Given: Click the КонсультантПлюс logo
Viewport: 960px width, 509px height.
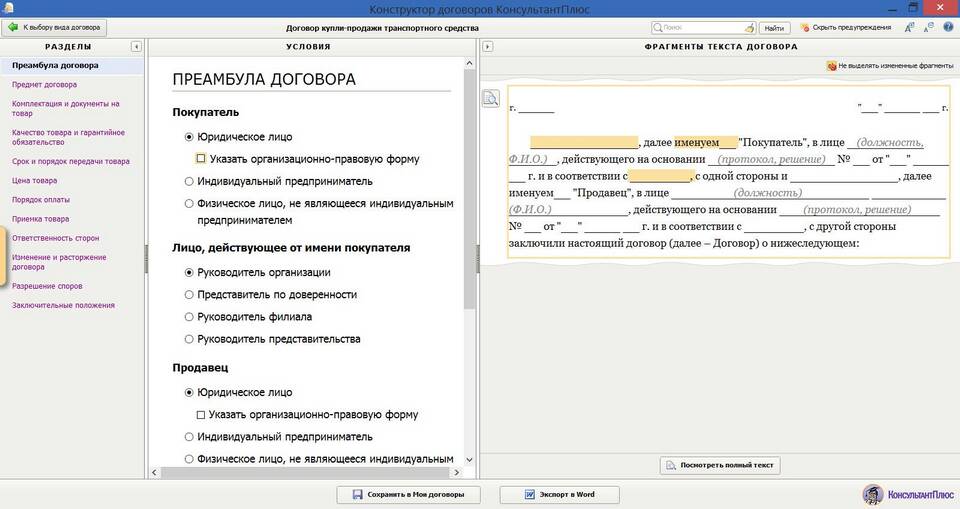Looking at the screenshot, I should [x=904, y=494].
